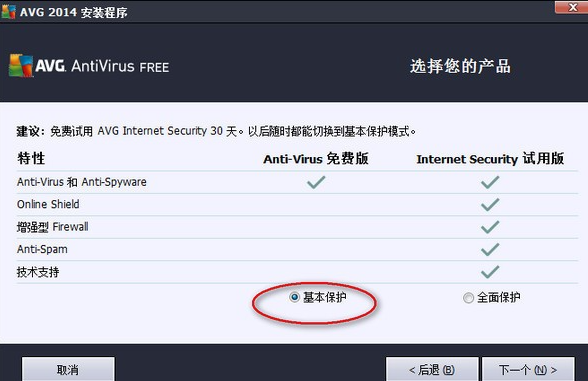588x381 pixels.
Task: Click the Anti-Spam feature label
Action: (x=42, y=249)
